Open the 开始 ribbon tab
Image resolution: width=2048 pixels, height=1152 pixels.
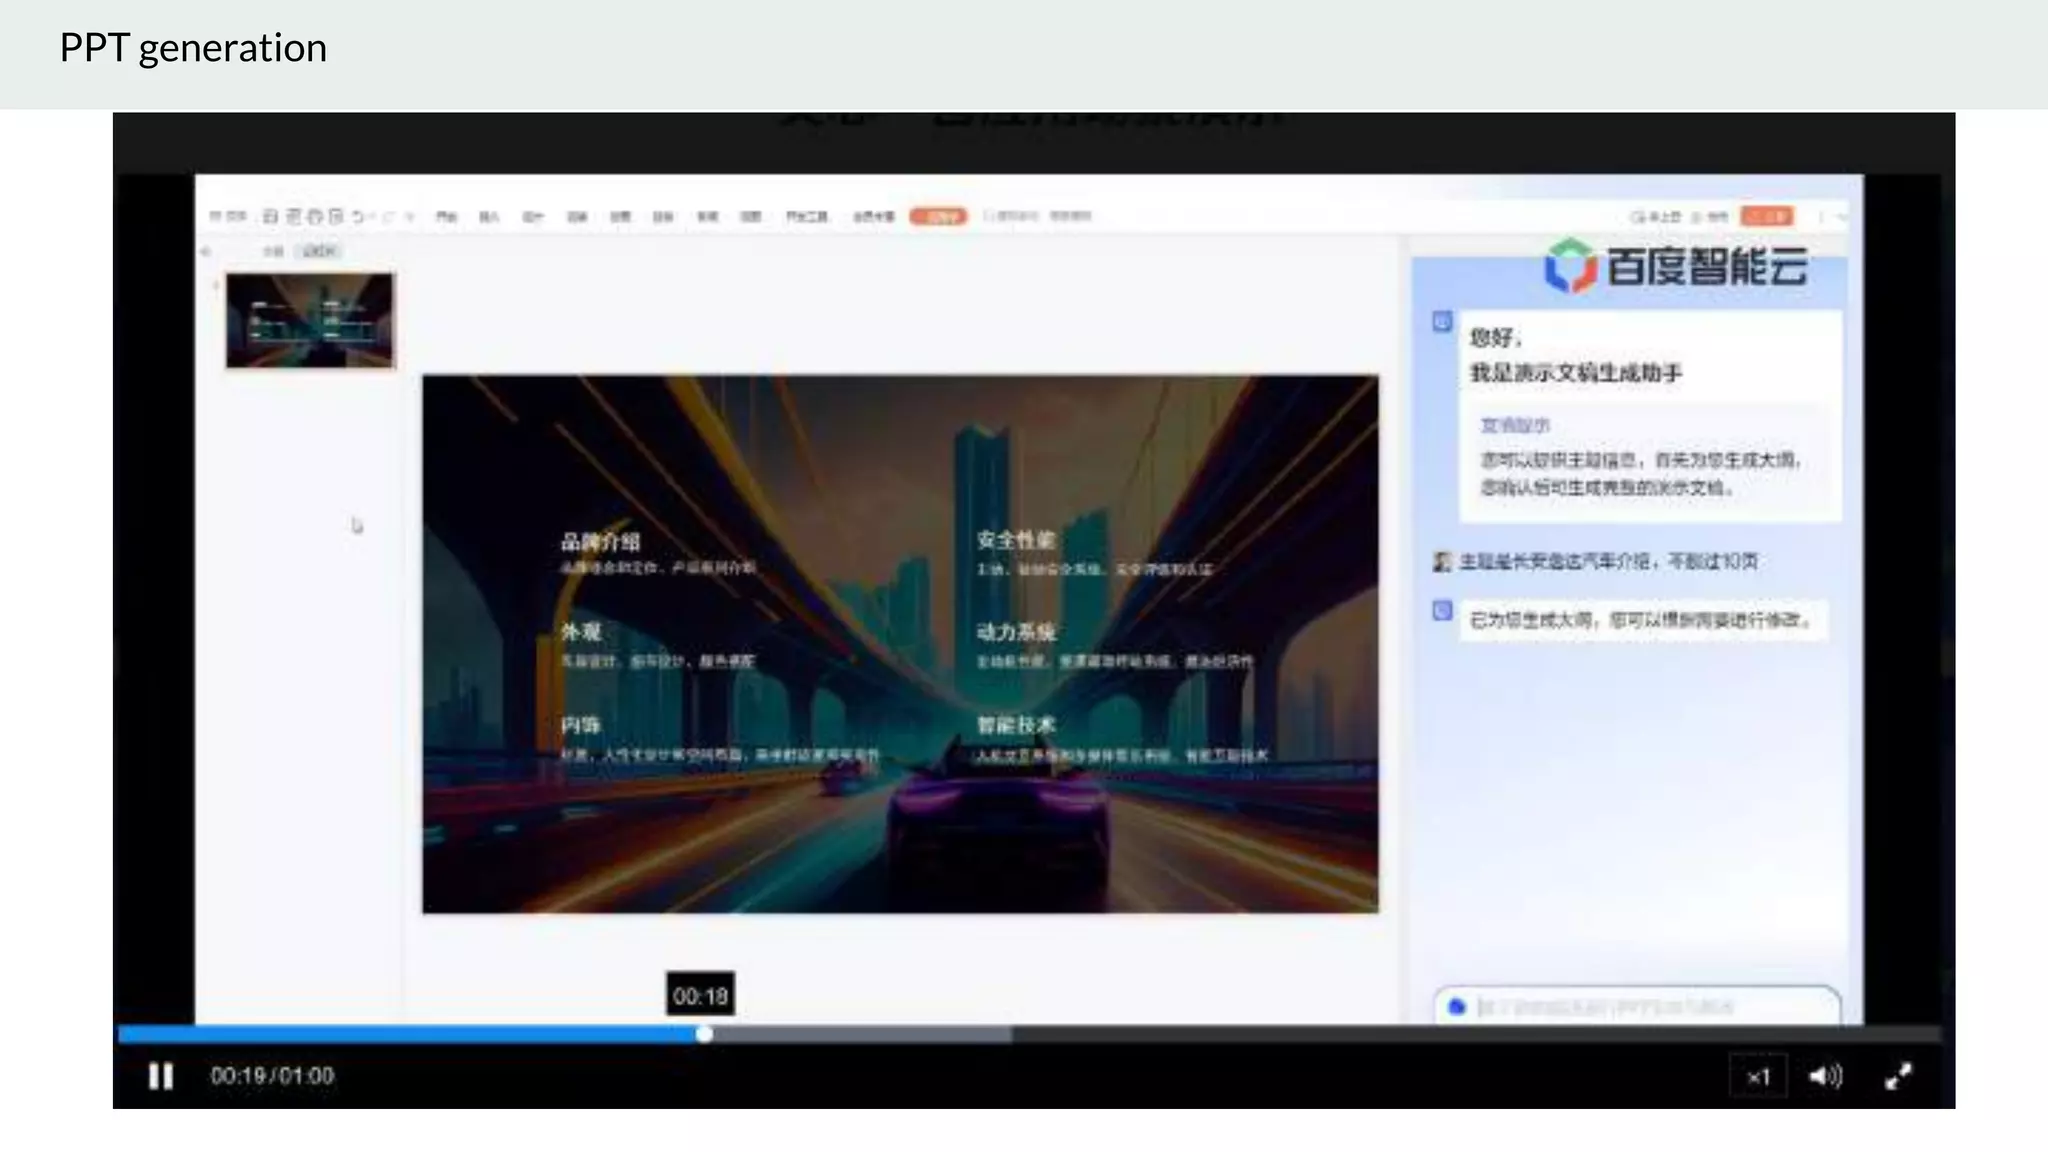pyautogui.click(x=447, y=216)
